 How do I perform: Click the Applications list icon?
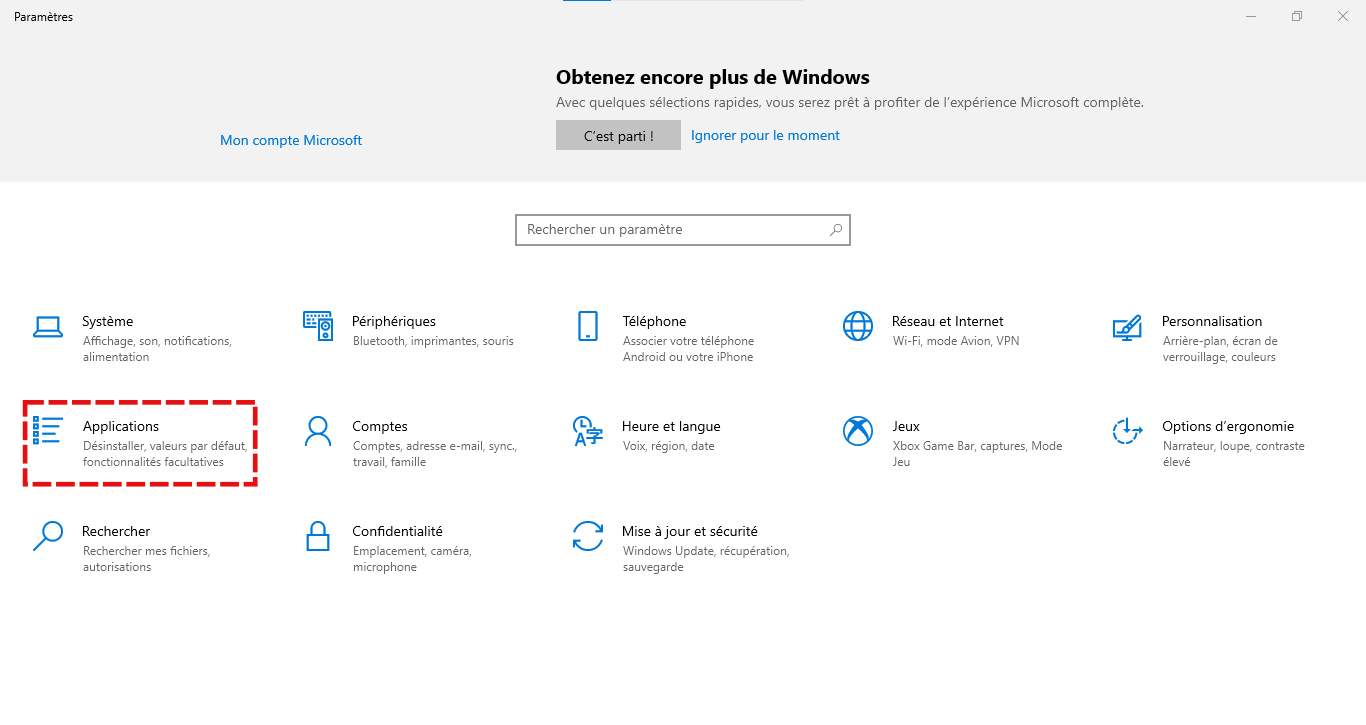click(x=47, y=431)
